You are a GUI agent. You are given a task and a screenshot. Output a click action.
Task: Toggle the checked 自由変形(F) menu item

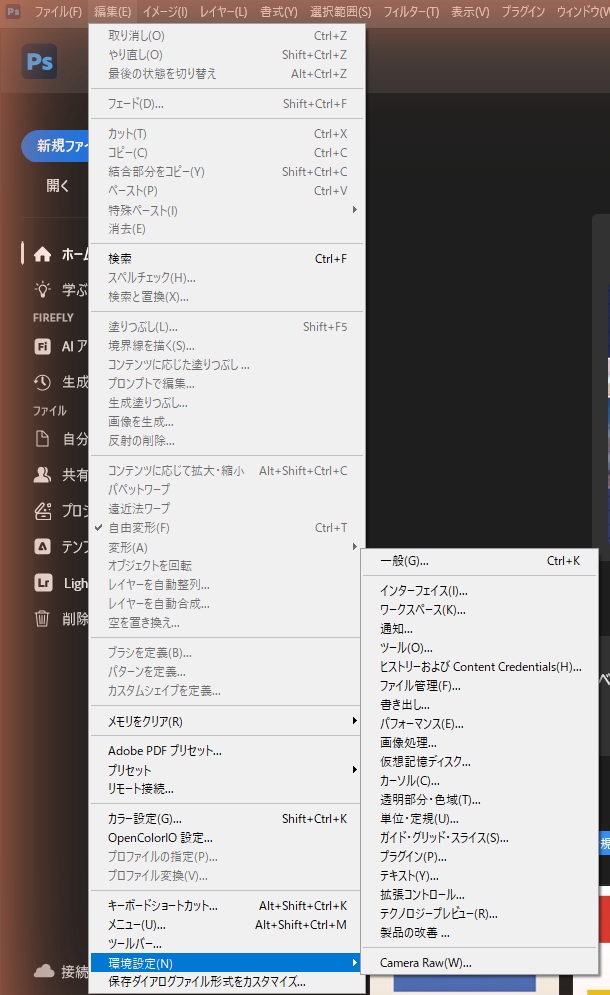227,528
